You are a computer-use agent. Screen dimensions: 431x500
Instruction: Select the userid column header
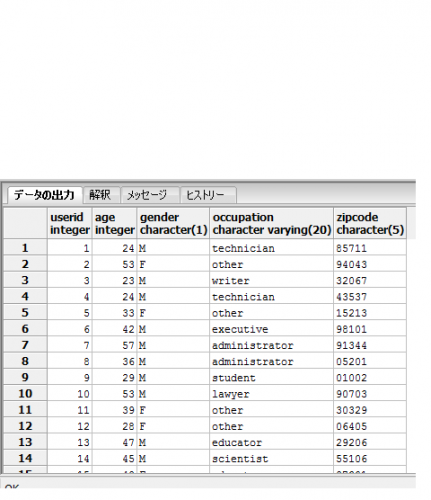pos(70,223)
